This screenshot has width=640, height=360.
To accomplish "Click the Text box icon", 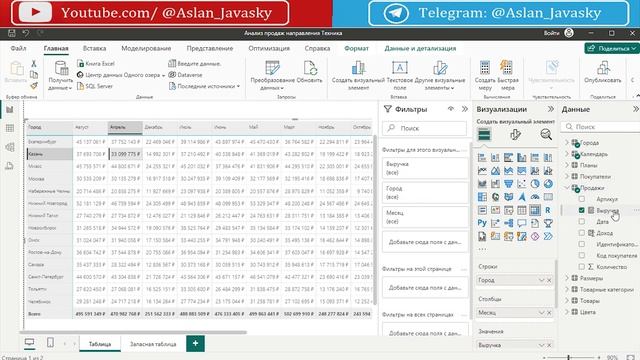I will [400, 76].
